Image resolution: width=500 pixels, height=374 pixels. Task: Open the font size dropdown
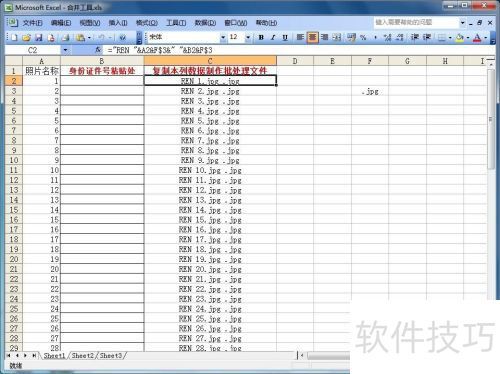248,38
